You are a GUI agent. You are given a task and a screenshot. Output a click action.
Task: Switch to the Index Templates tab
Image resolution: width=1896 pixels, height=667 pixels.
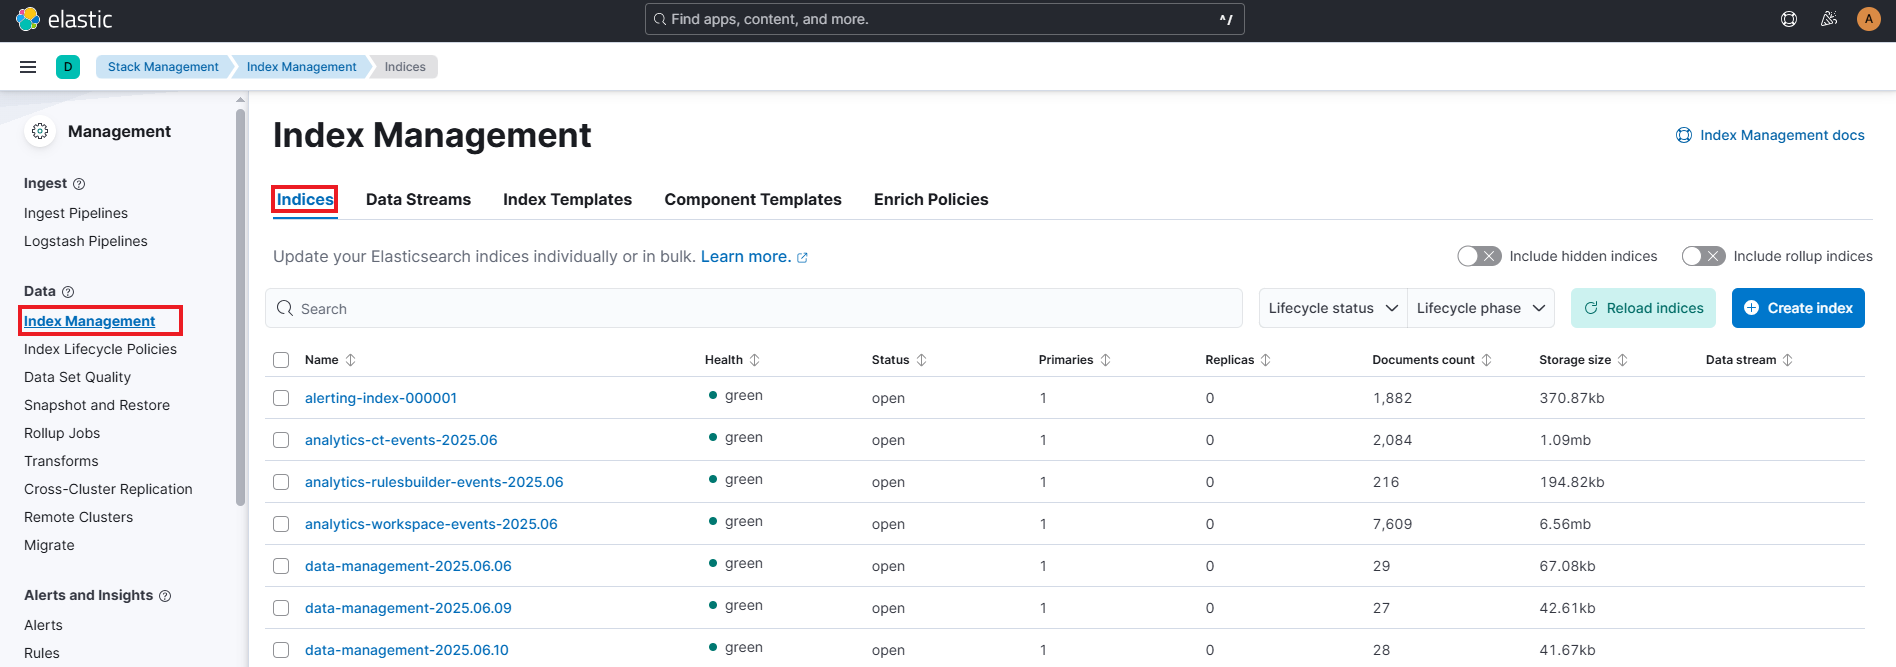(567, 199)
